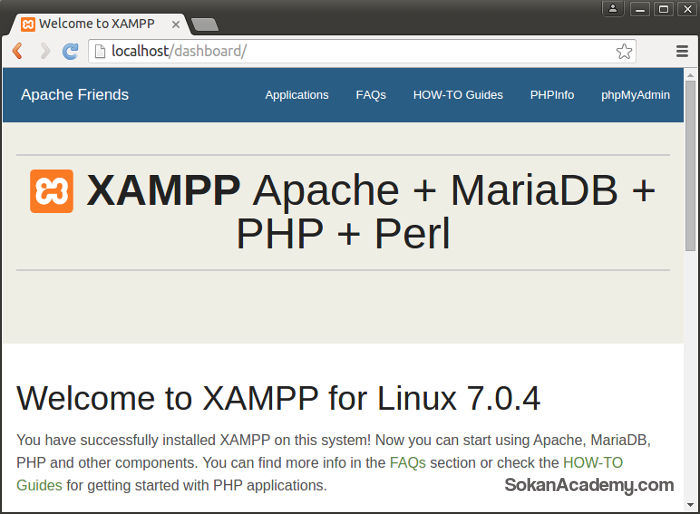Open the FAQs nav item
700x514 pixels.
click(371, 95)
